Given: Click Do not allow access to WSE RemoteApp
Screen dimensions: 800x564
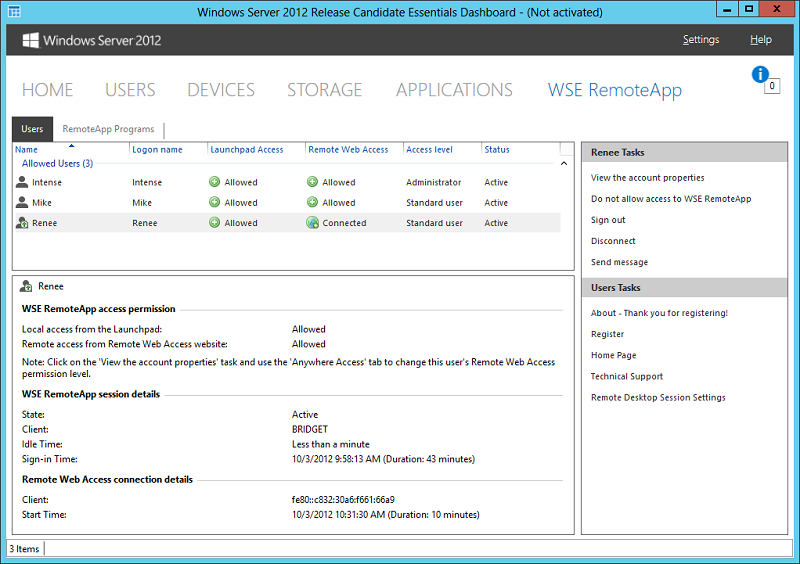Looking at the screenshot, I should coord(671,199).
